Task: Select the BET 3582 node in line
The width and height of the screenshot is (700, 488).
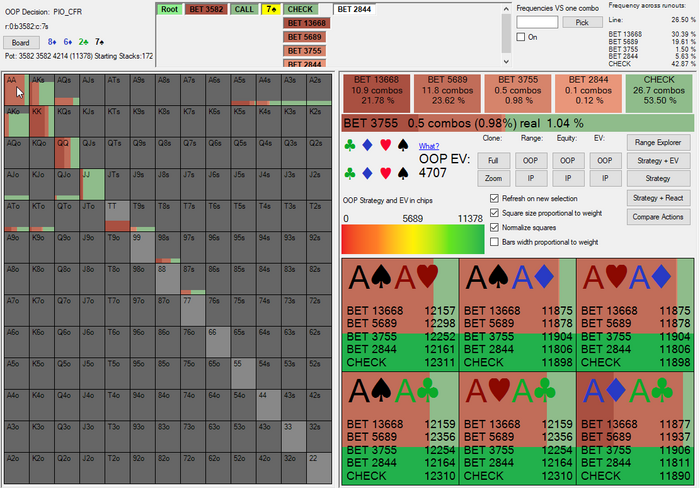Action: [206, 9]
